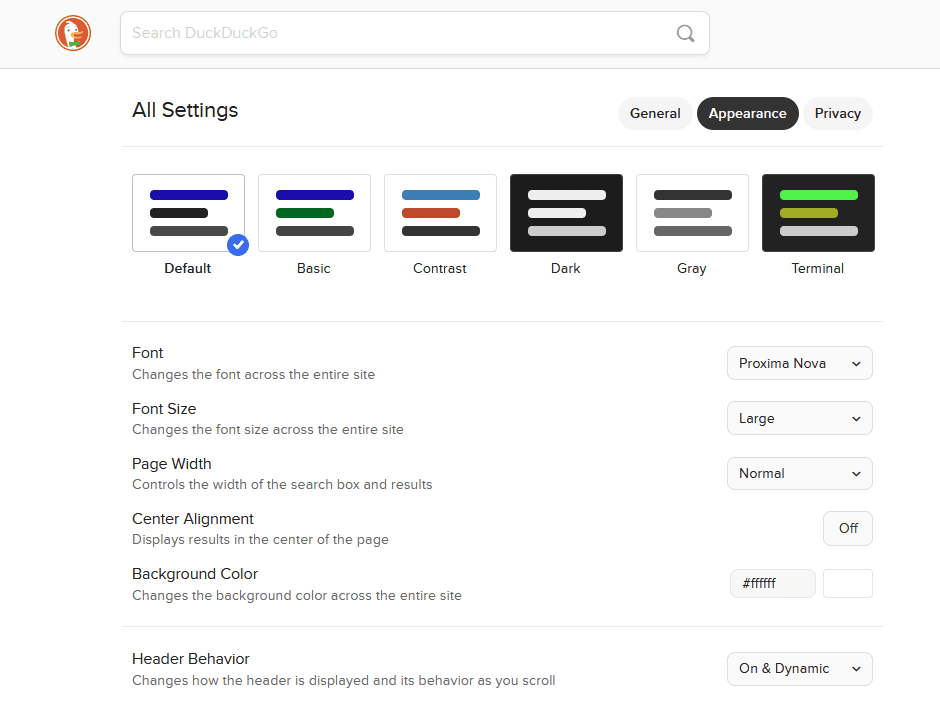Expand the Font Size dropdown set to Large
The height and width of the screenshot is (703, 940).
point(799,418)
